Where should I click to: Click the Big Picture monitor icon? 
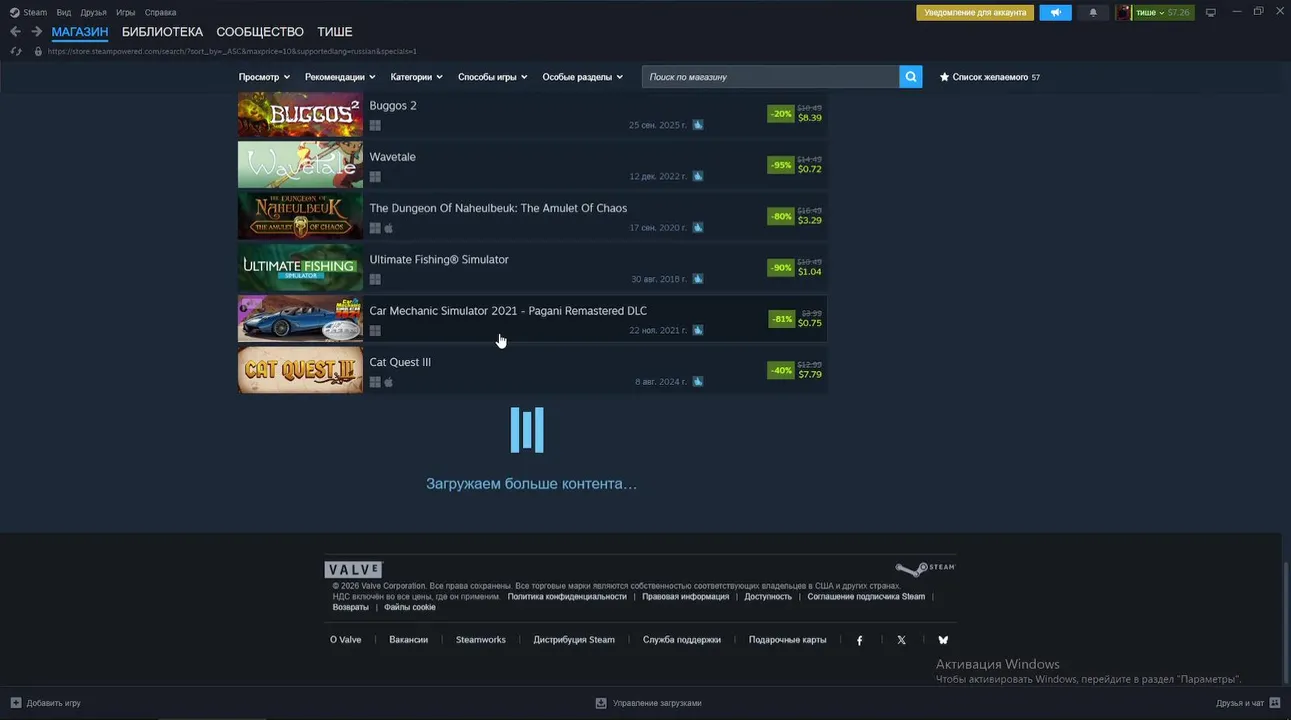pos(1211,13)
